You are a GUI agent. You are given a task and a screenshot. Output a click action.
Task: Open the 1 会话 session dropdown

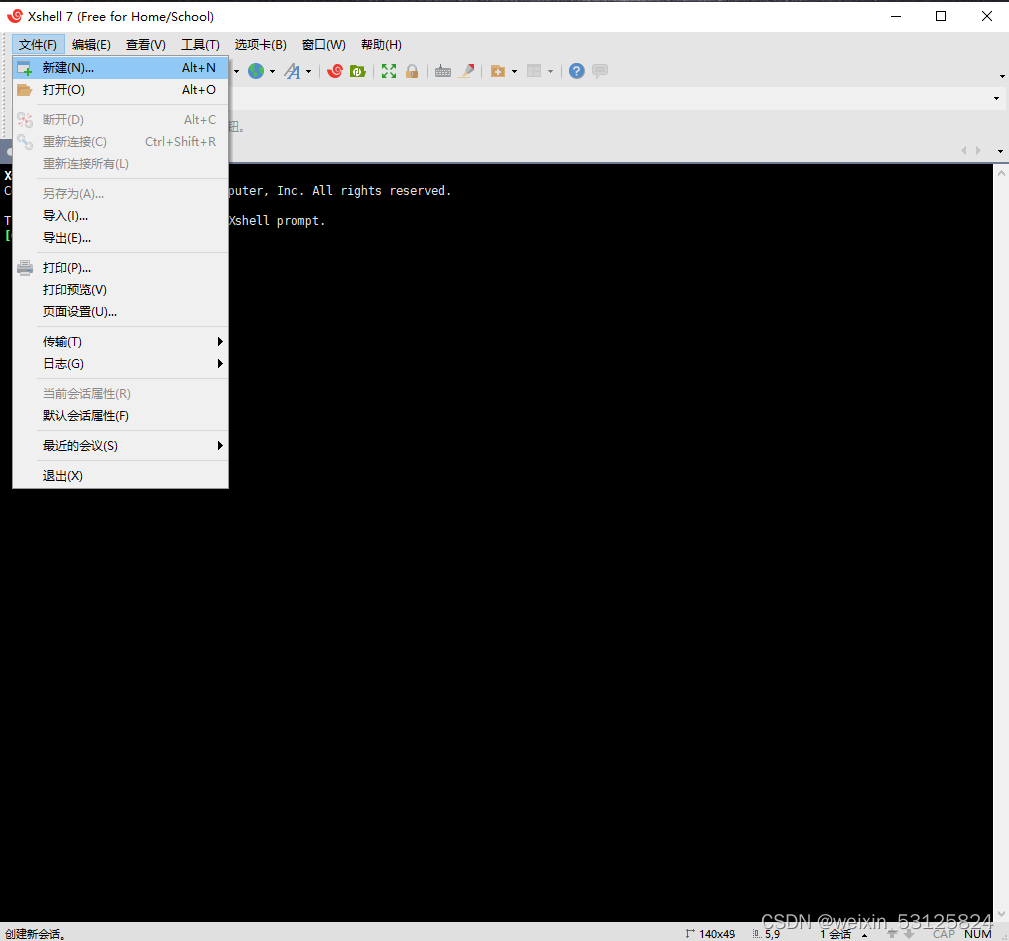tap(838, 933)
